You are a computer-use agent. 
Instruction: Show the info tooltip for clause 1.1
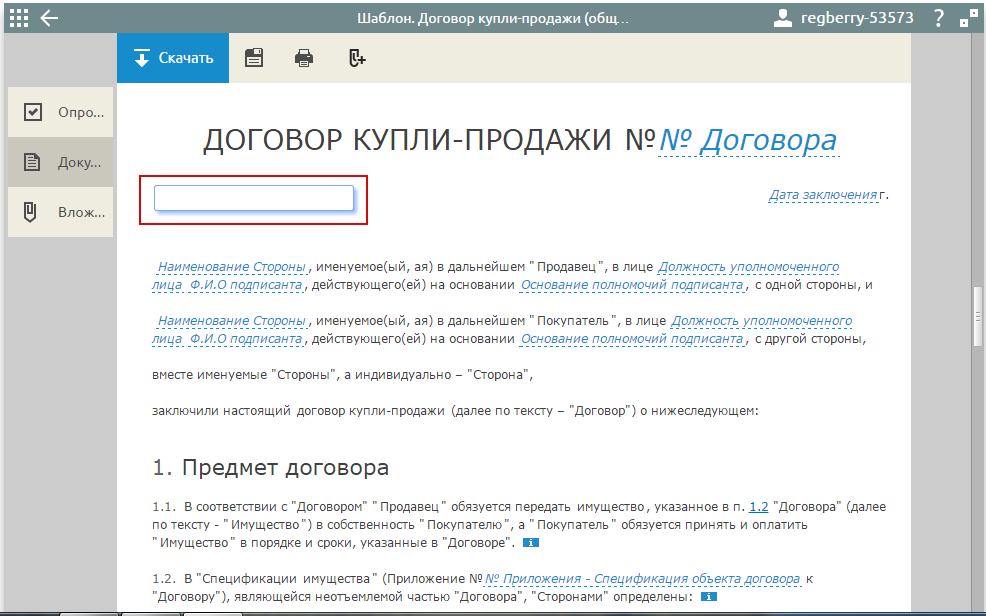pos(531,542)
